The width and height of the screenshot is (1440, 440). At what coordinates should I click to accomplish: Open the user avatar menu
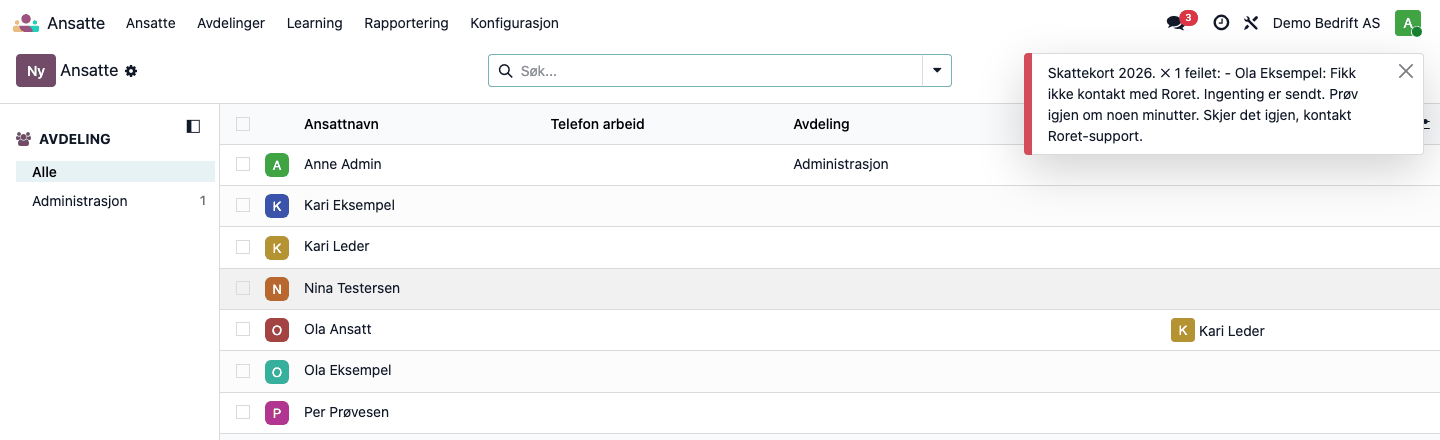coord(1408,23)
